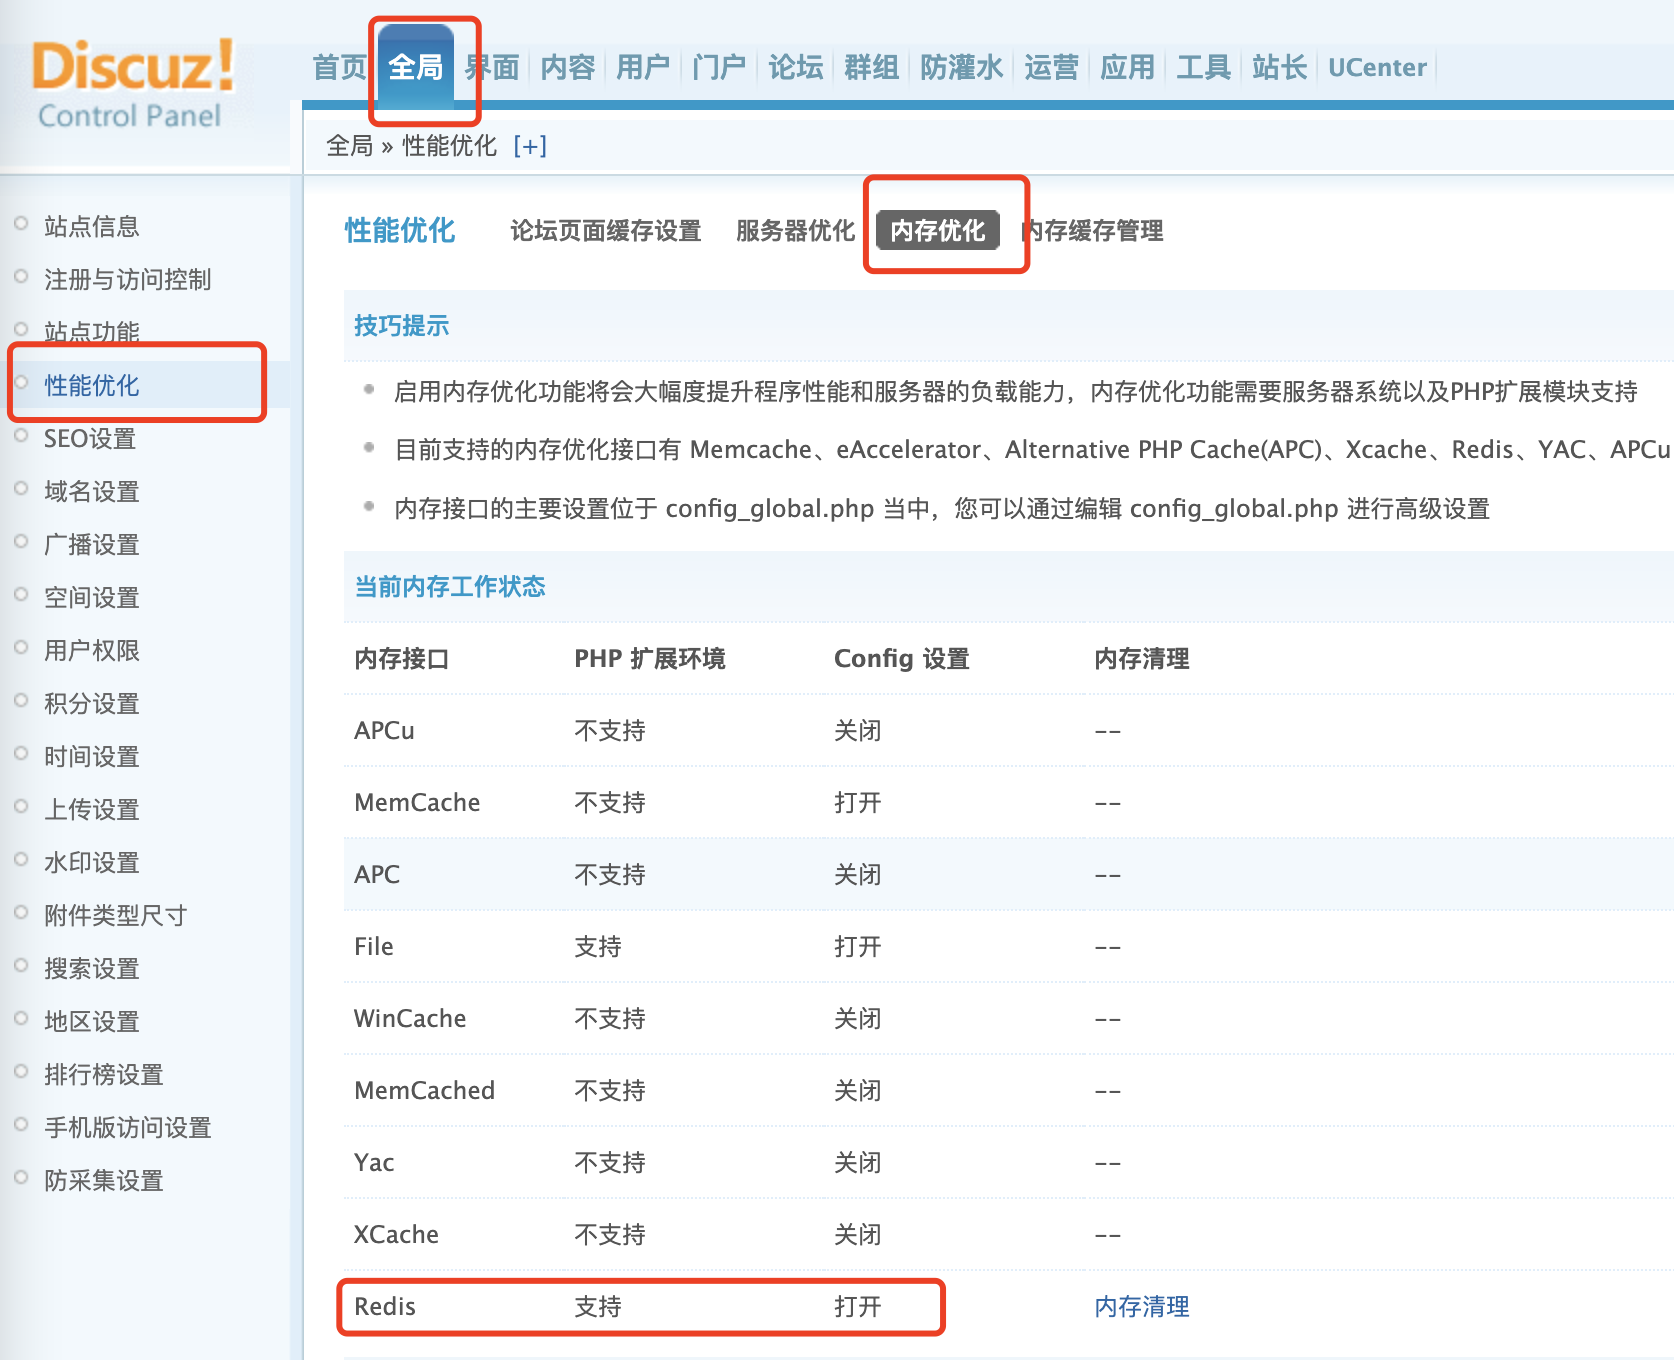This screenshot has height=1360, width=1674.
Task: Open 水印设置 in the sidebar
Action: point(92,862)
